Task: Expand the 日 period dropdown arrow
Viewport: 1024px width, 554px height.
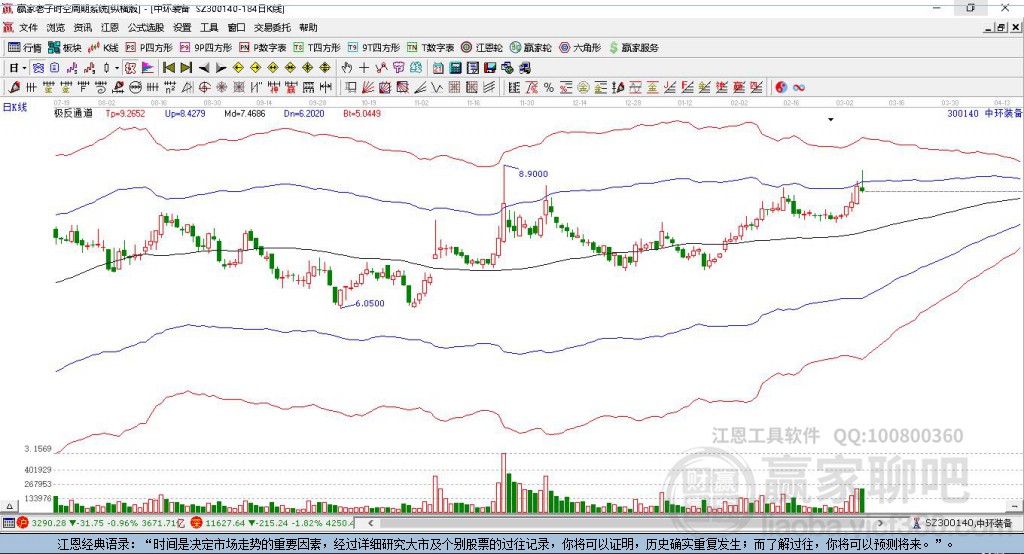Action: pyautogui.click(x=25, y=68)
